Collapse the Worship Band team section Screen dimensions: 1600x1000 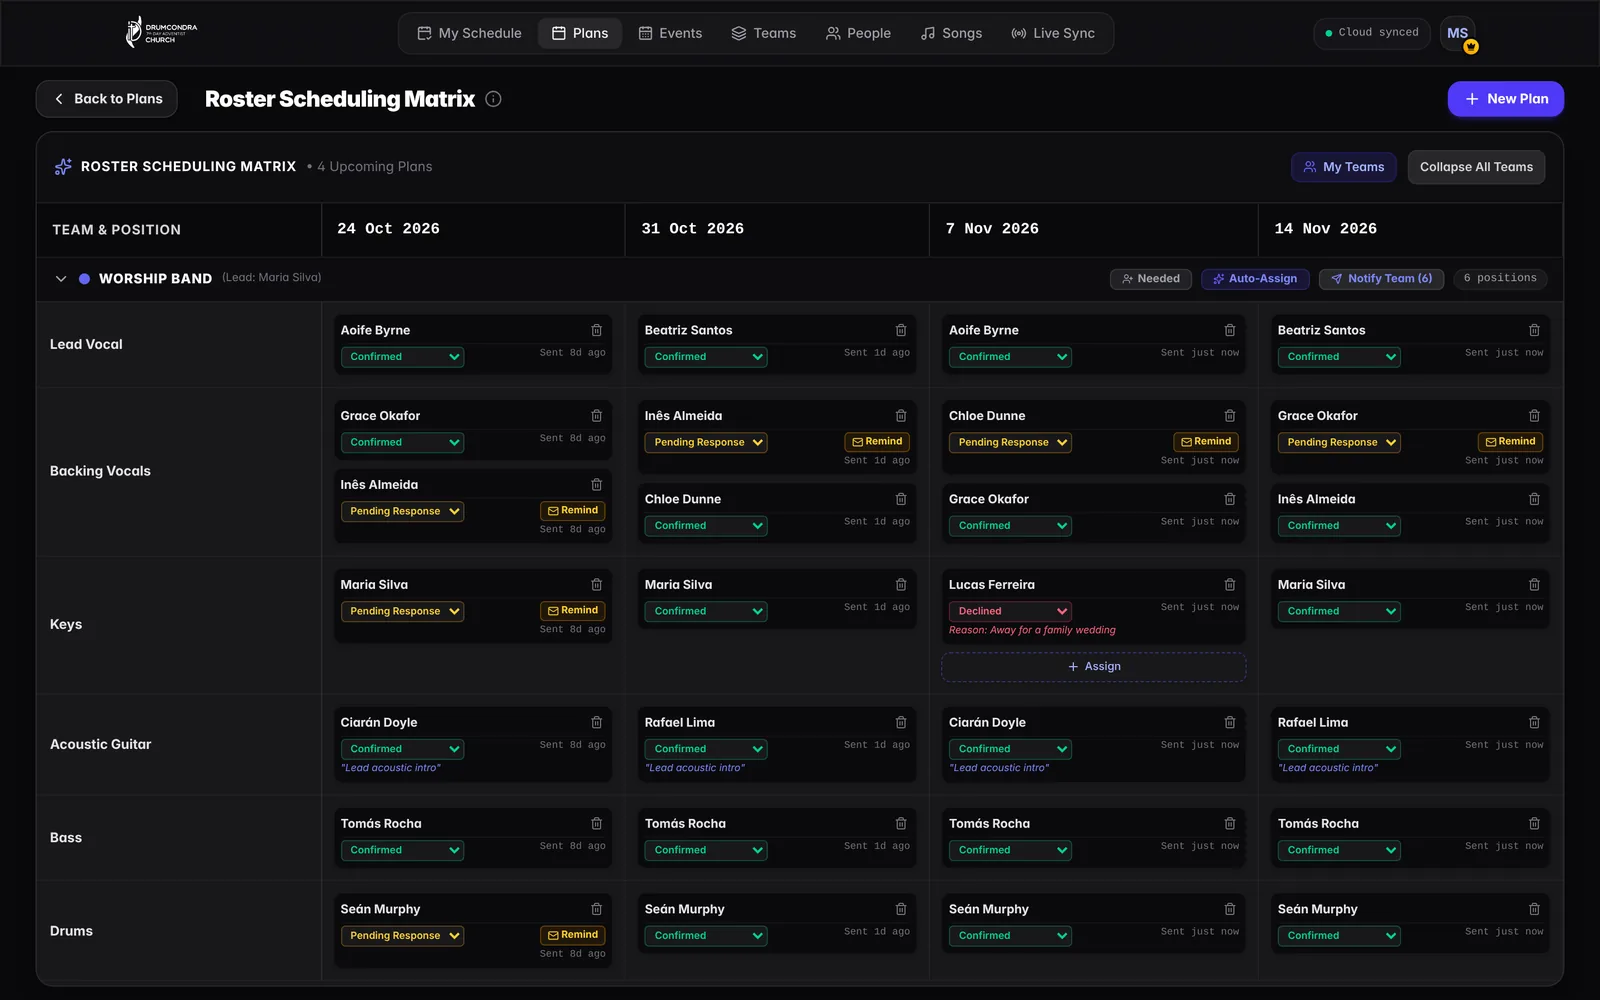click(x=61, y=279)
